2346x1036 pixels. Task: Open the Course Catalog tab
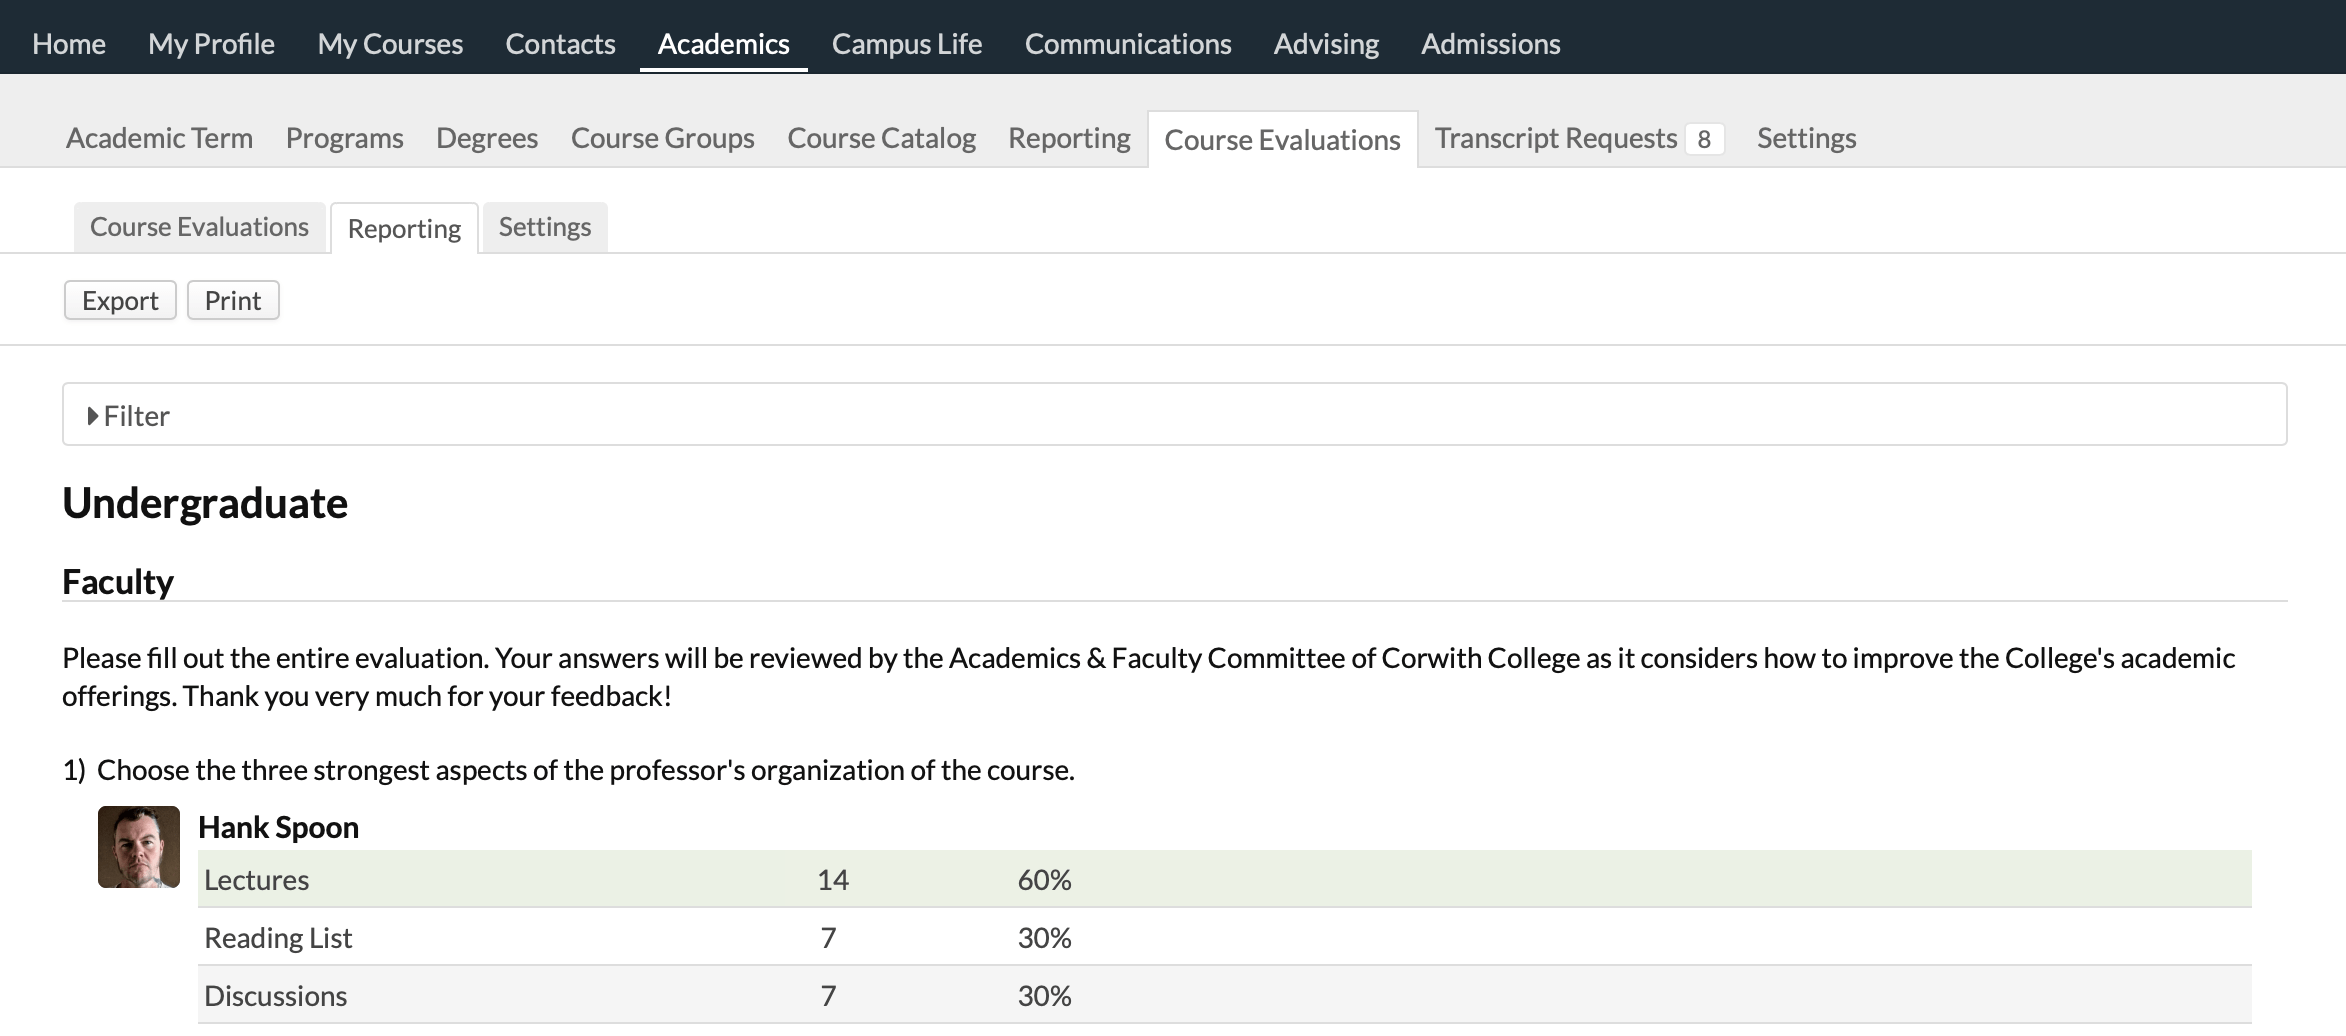[881, 139]
